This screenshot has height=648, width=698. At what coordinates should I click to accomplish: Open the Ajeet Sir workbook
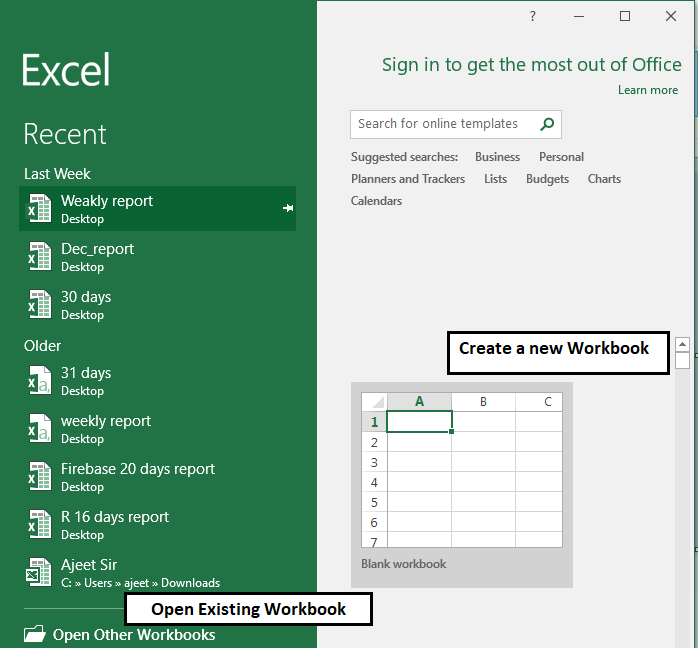click(158, 573)
